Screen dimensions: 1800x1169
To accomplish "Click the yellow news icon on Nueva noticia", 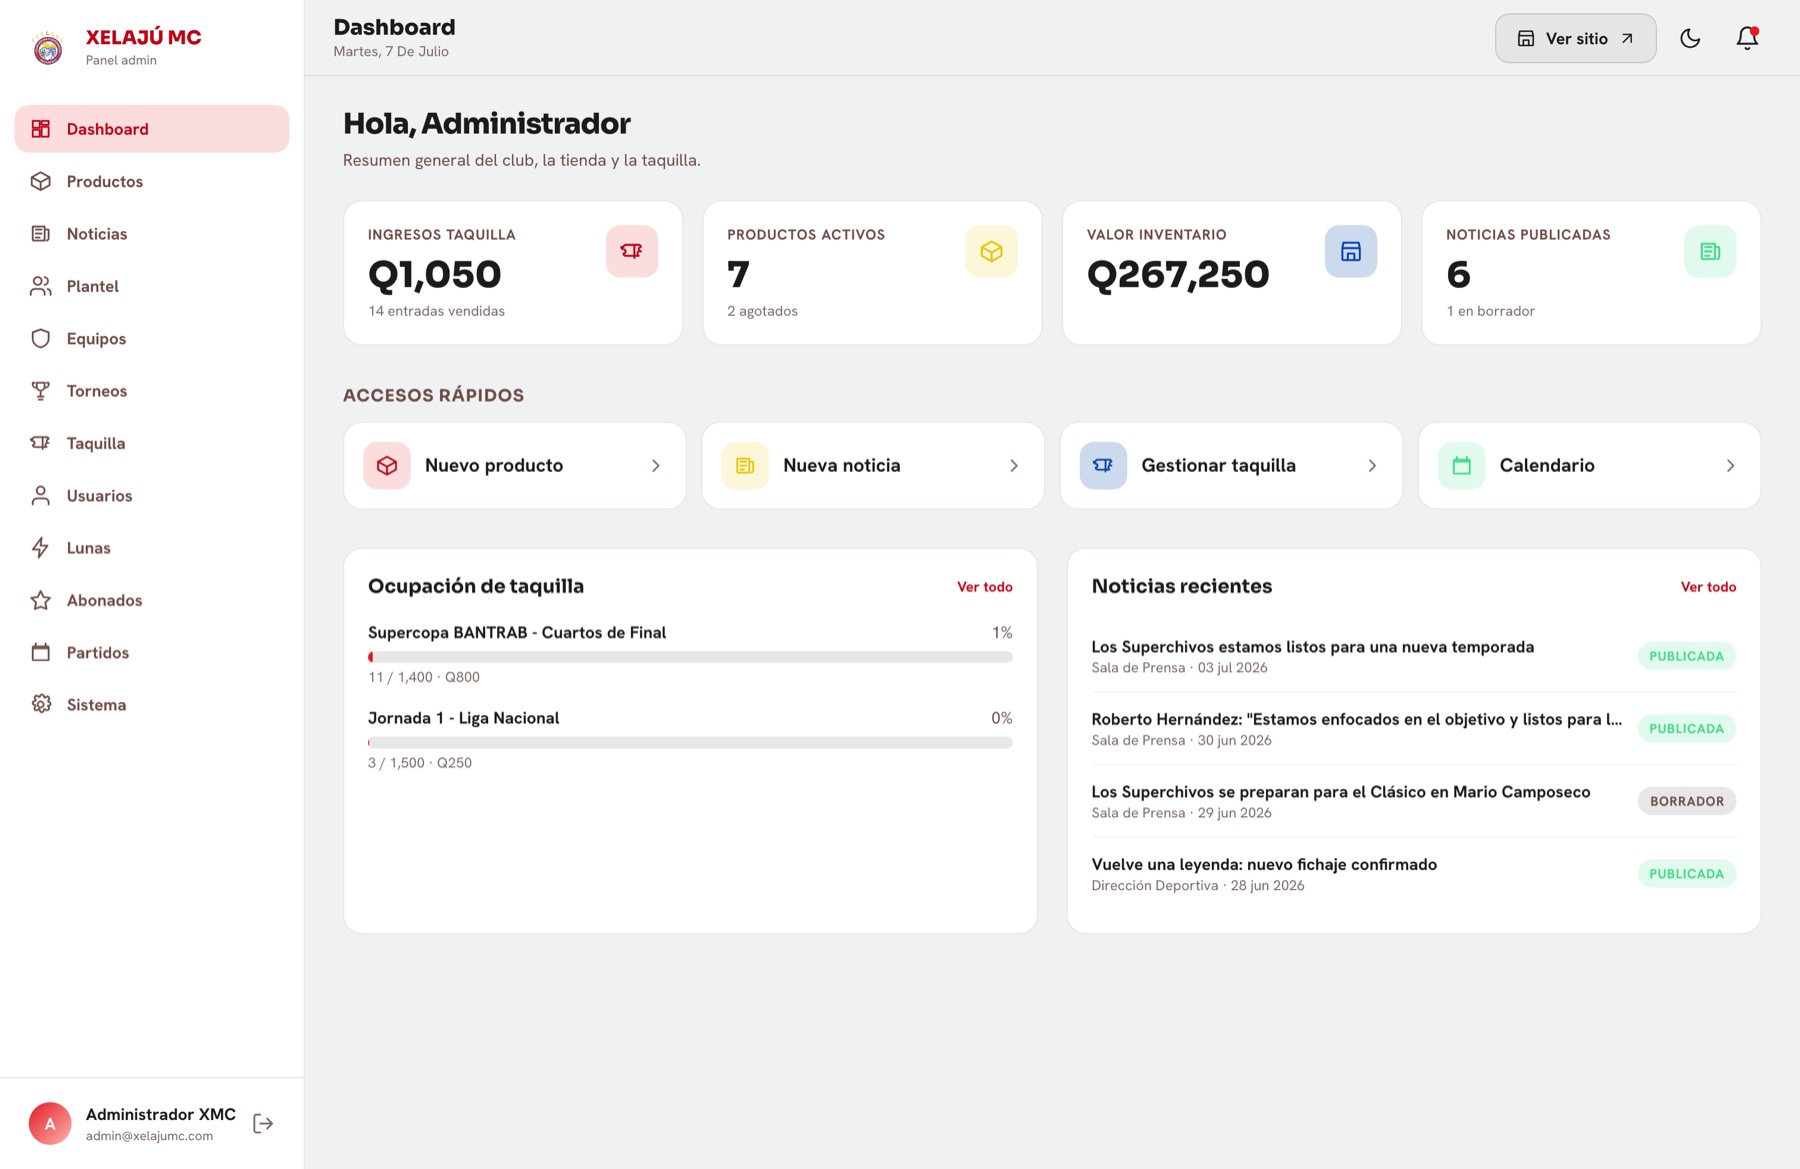I will (x=745, y=466).
